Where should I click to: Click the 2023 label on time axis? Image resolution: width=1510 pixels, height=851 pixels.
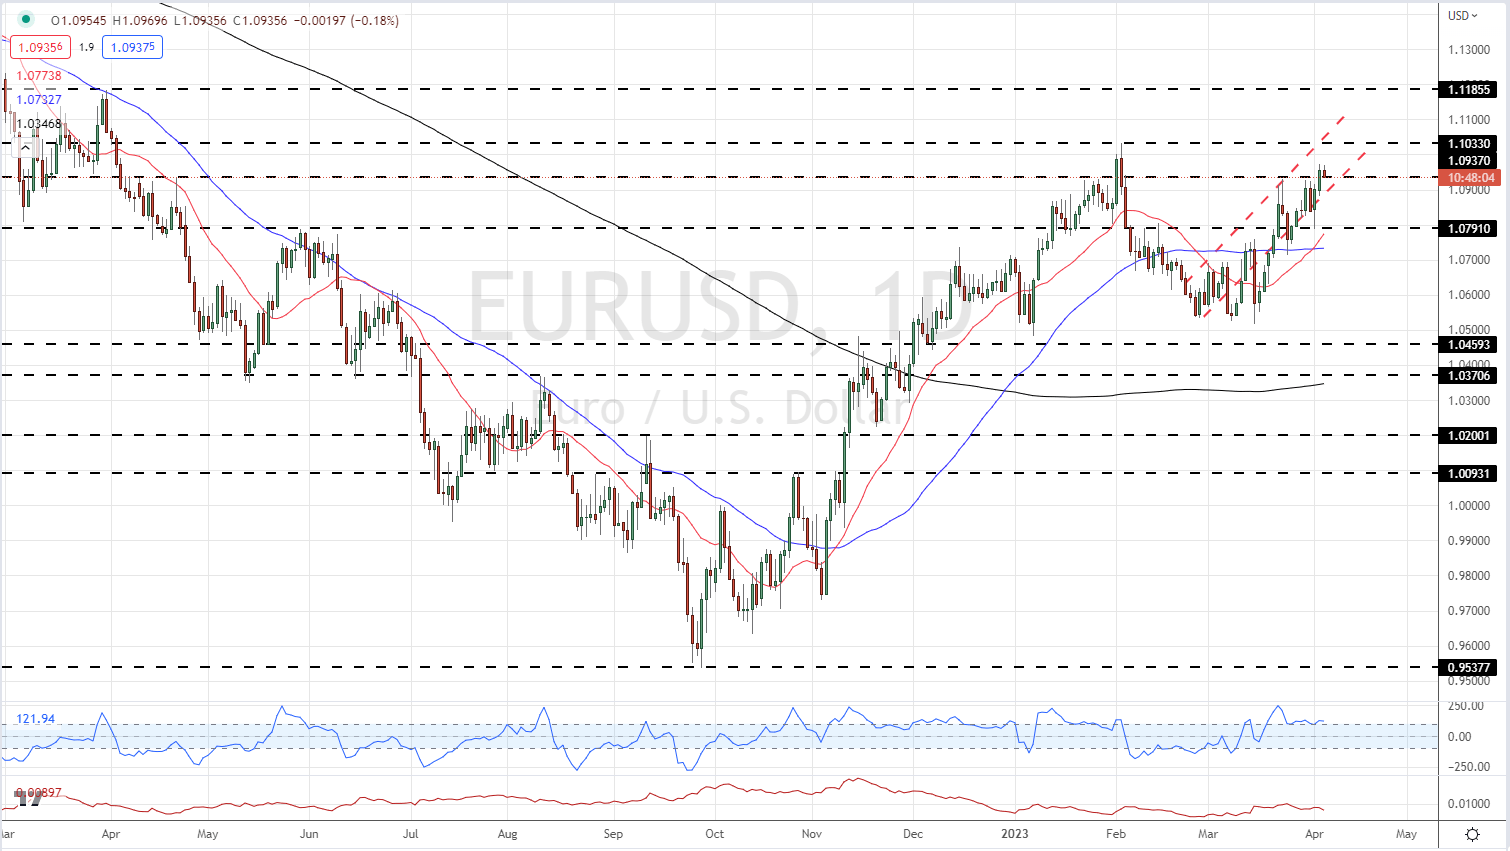click(1016, 834)
